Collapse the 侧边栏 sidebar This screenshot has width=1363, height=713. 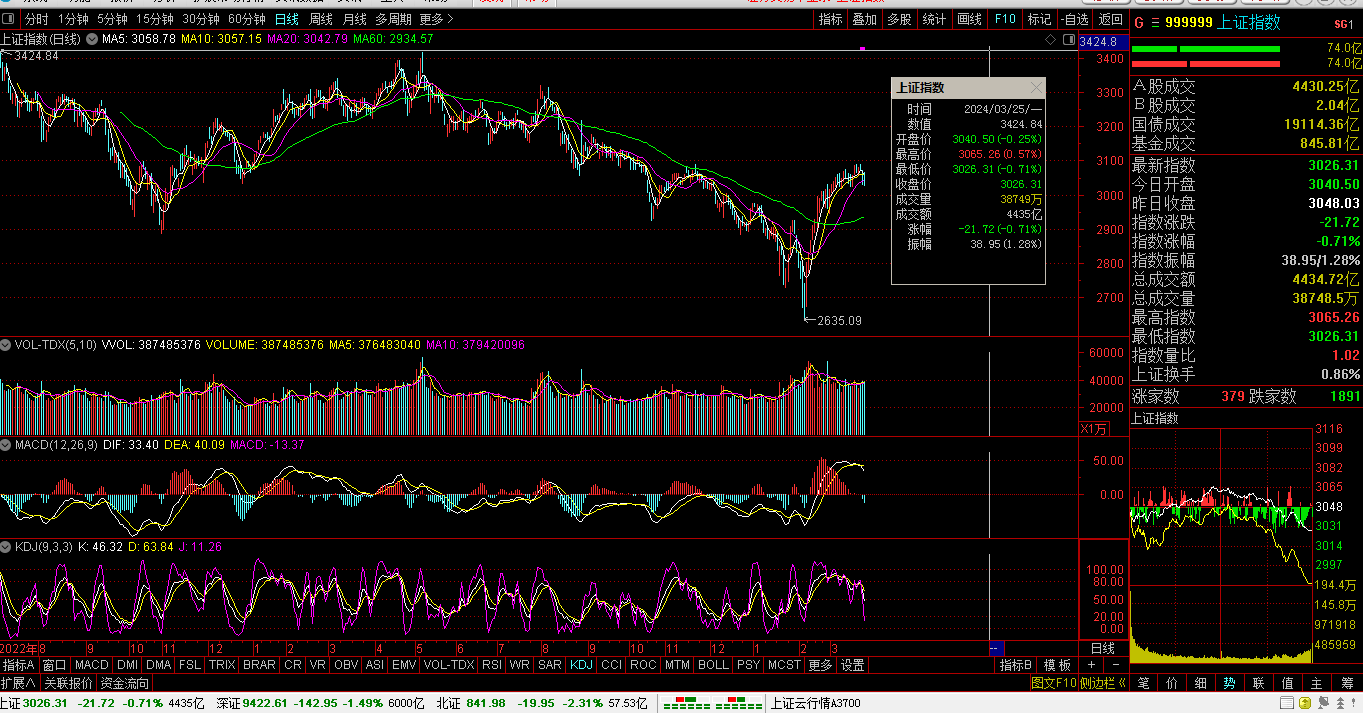pos(1103,683)
